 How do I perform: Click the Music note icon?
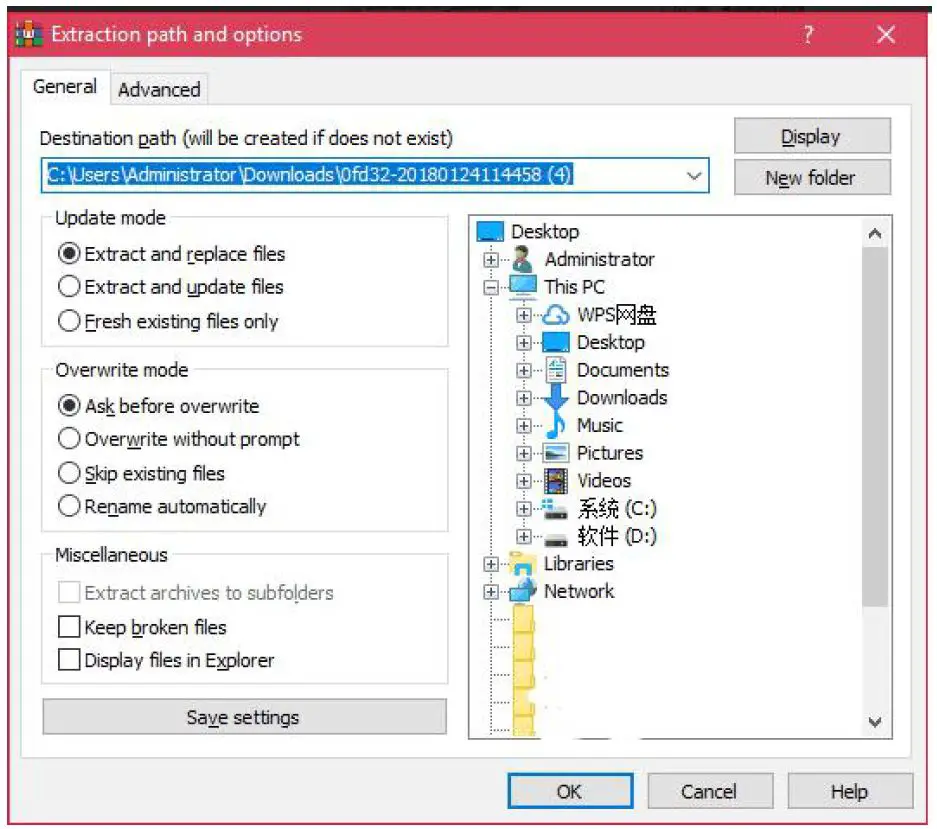(556, 425)
